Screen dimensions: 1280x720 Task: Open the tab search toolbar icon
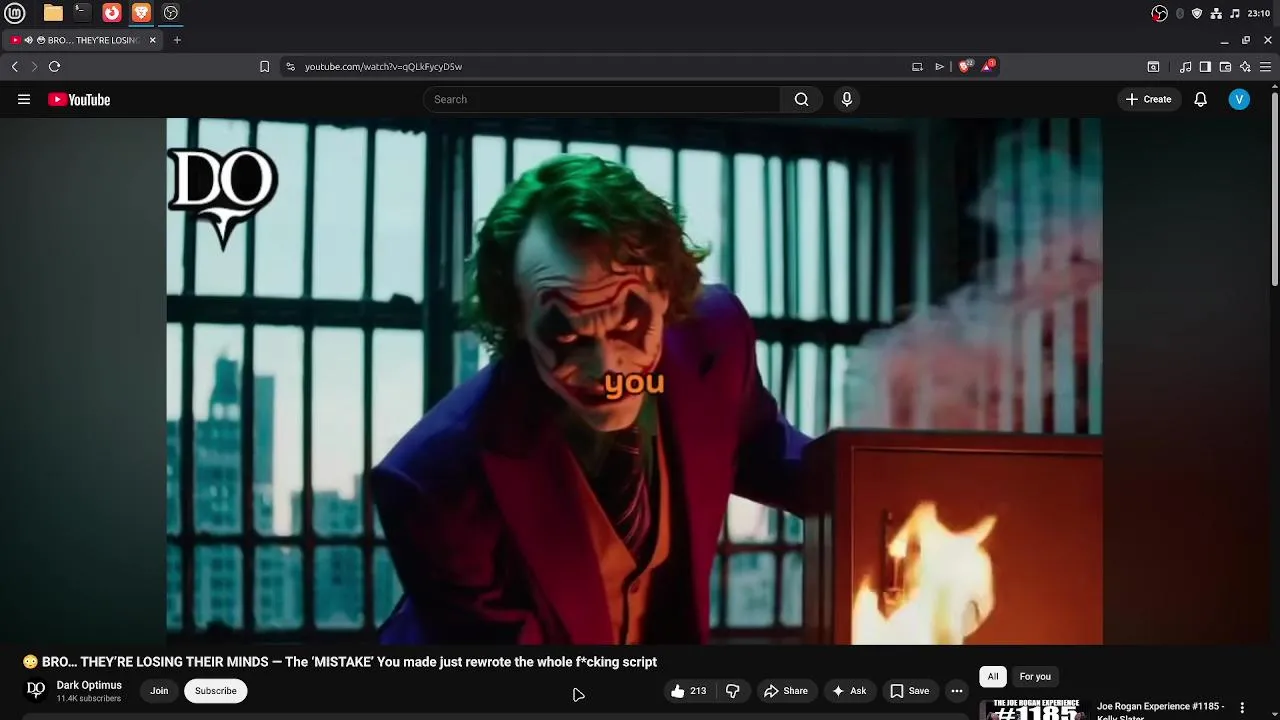pyautogui.click(x=1153, y=67)
